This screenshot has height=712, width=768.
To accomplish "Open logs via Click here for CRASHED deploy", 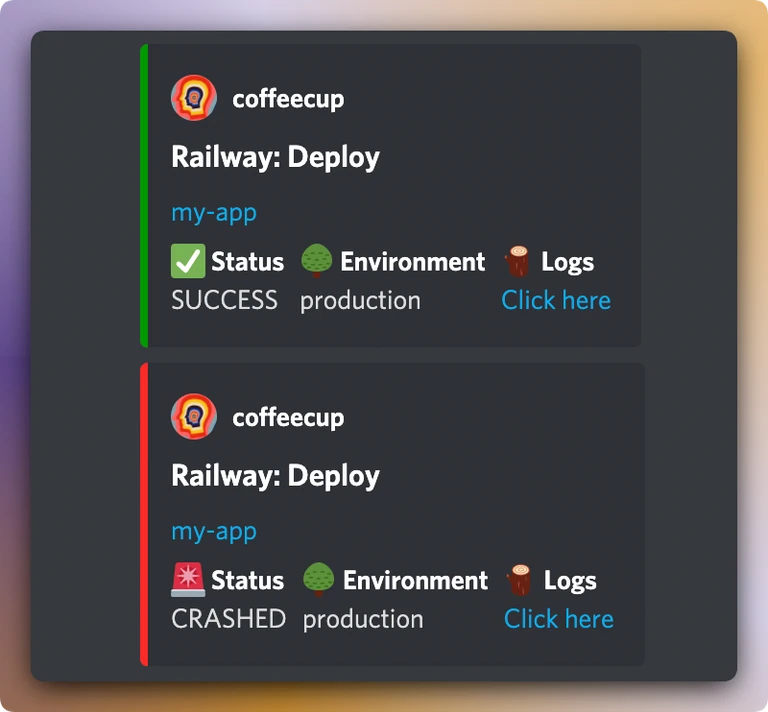I will [x=559, y=618].
